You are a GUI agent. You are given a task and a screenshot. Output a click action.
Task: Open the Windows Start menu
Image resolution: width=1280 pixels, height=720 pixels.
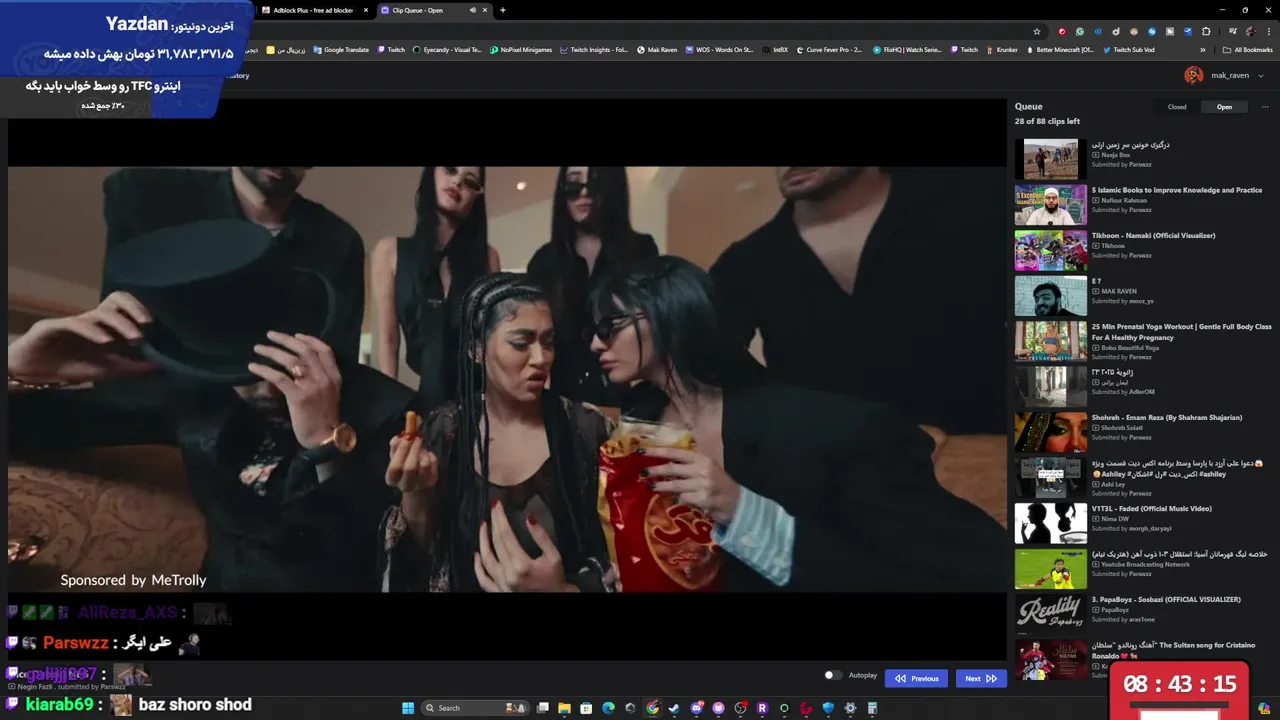click(x=408, y=708)
